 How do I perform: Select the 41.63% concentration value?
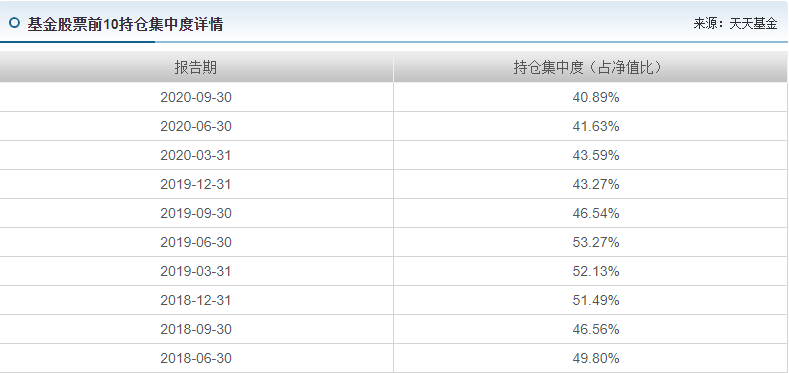(x=596, y=126)
